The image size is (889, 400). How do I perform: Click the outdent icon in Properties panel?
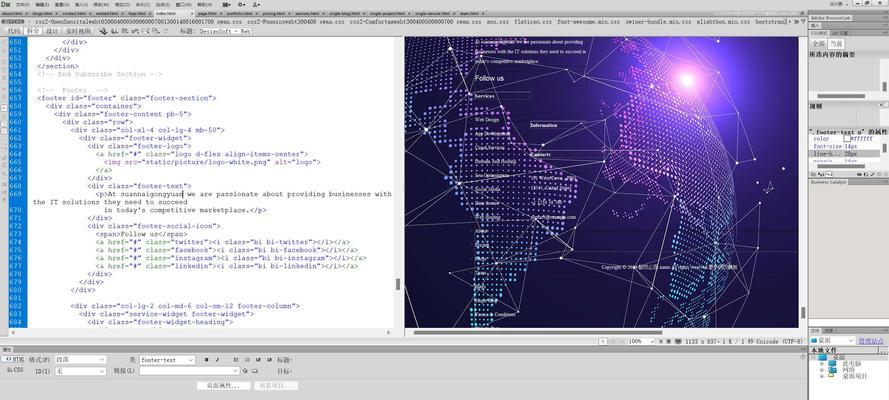click(258, 360)
